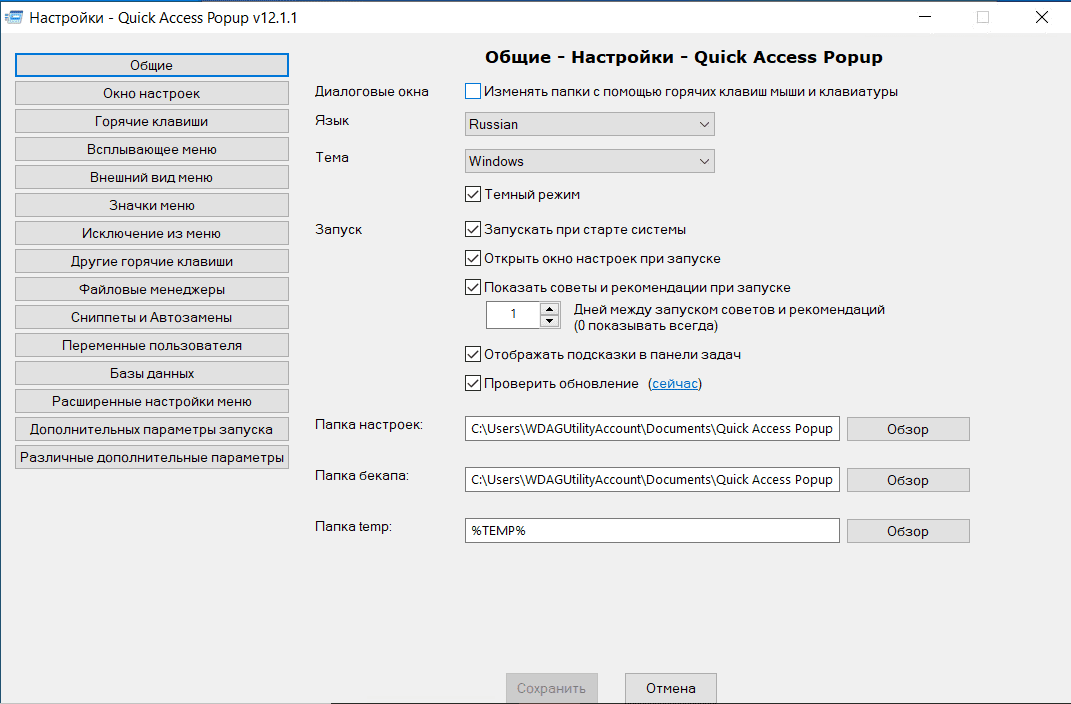Image resolution: width=1071 pixels, height=704 pixels.
Task: Open Различные дополнительные параметры section
Action: click(152, 457)
